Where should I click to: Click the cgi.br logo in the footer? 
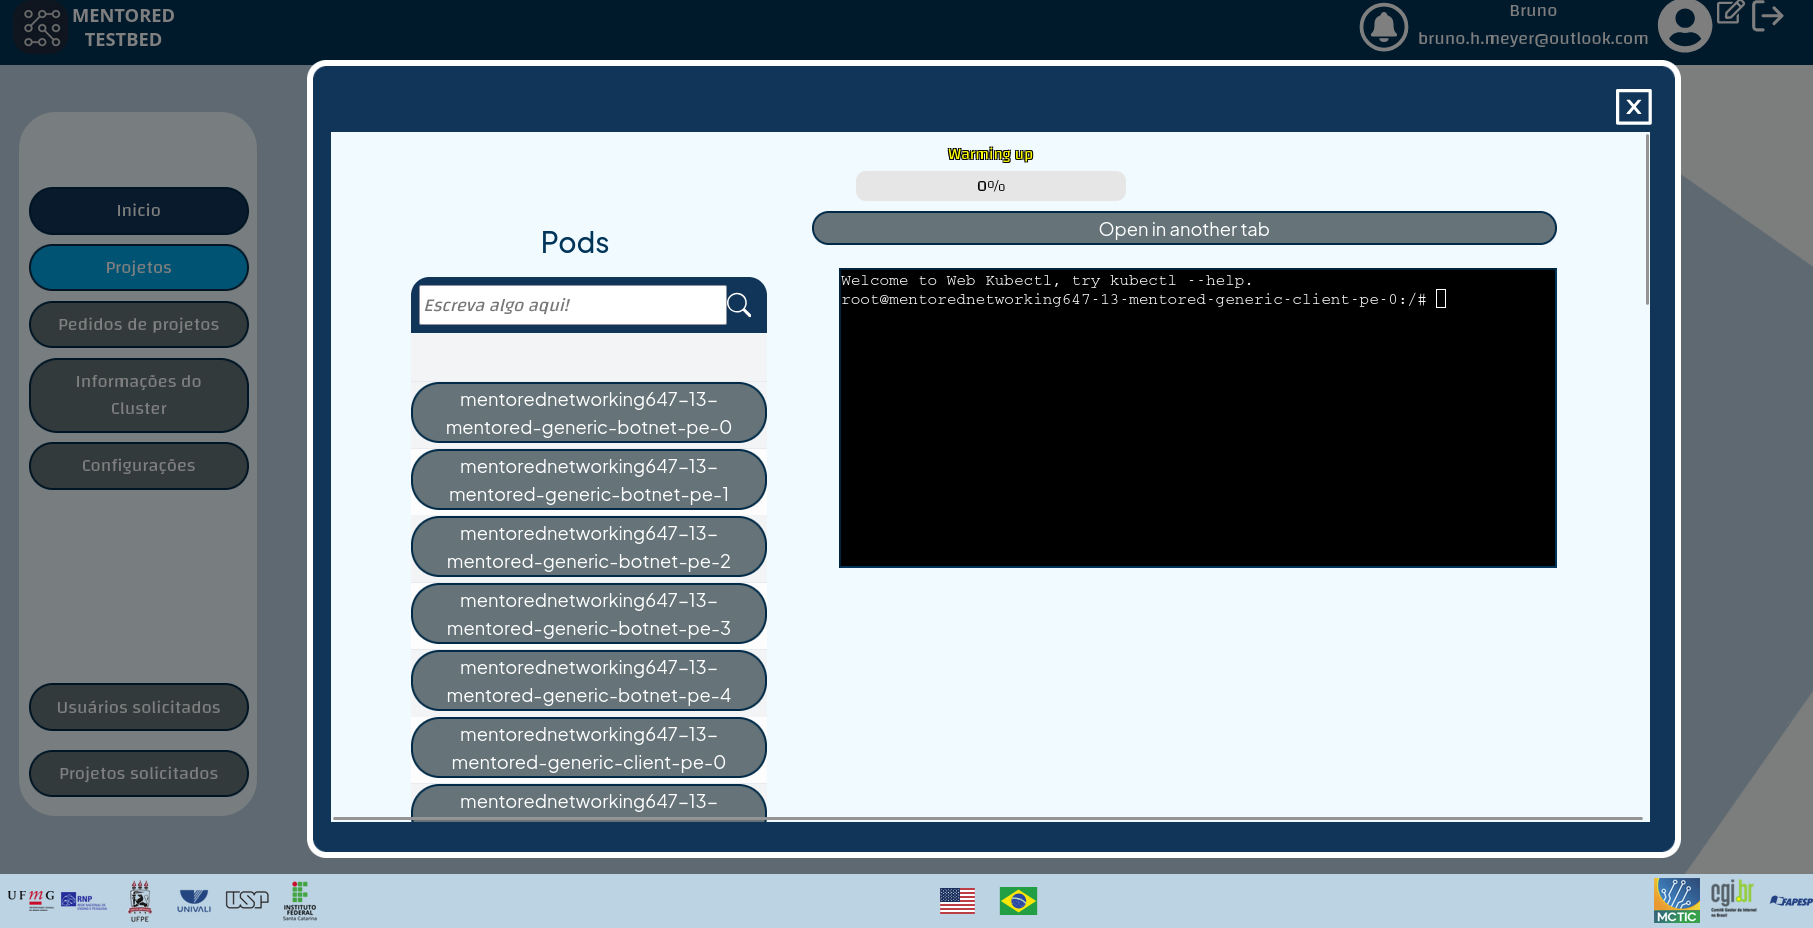click(1735, 896)
